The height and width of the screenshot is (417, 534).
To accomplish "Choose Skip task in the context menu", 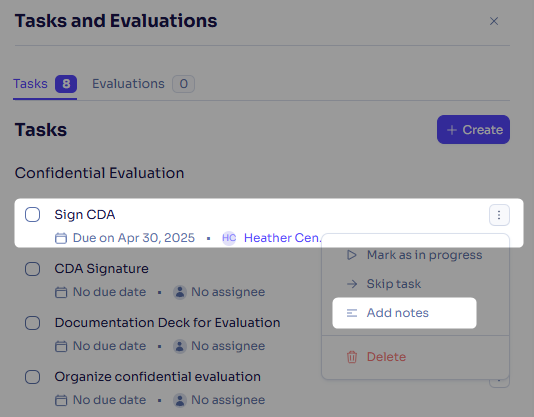I will [404, 284].
